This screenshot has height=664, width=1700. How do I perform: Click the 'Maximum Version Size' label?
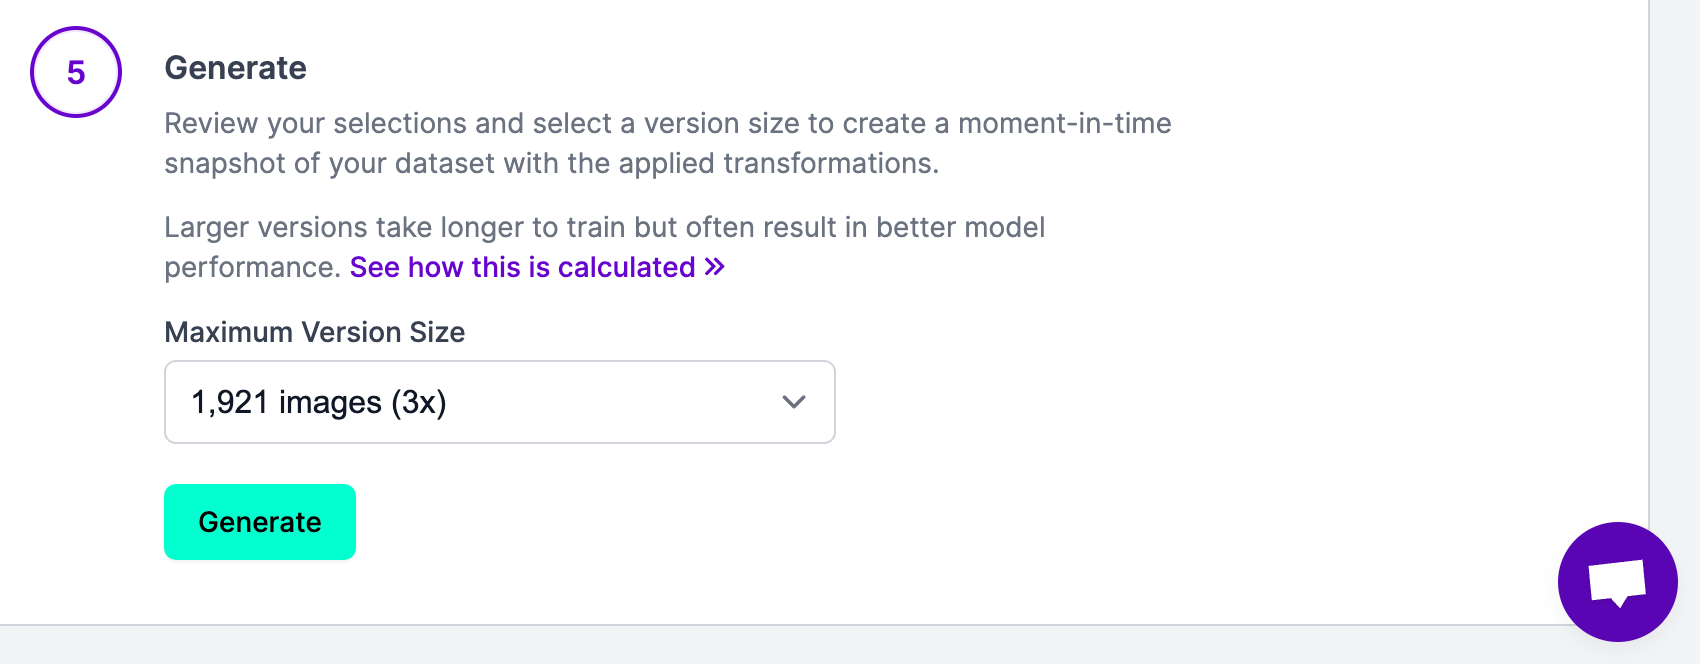click(x=314, y=332)
